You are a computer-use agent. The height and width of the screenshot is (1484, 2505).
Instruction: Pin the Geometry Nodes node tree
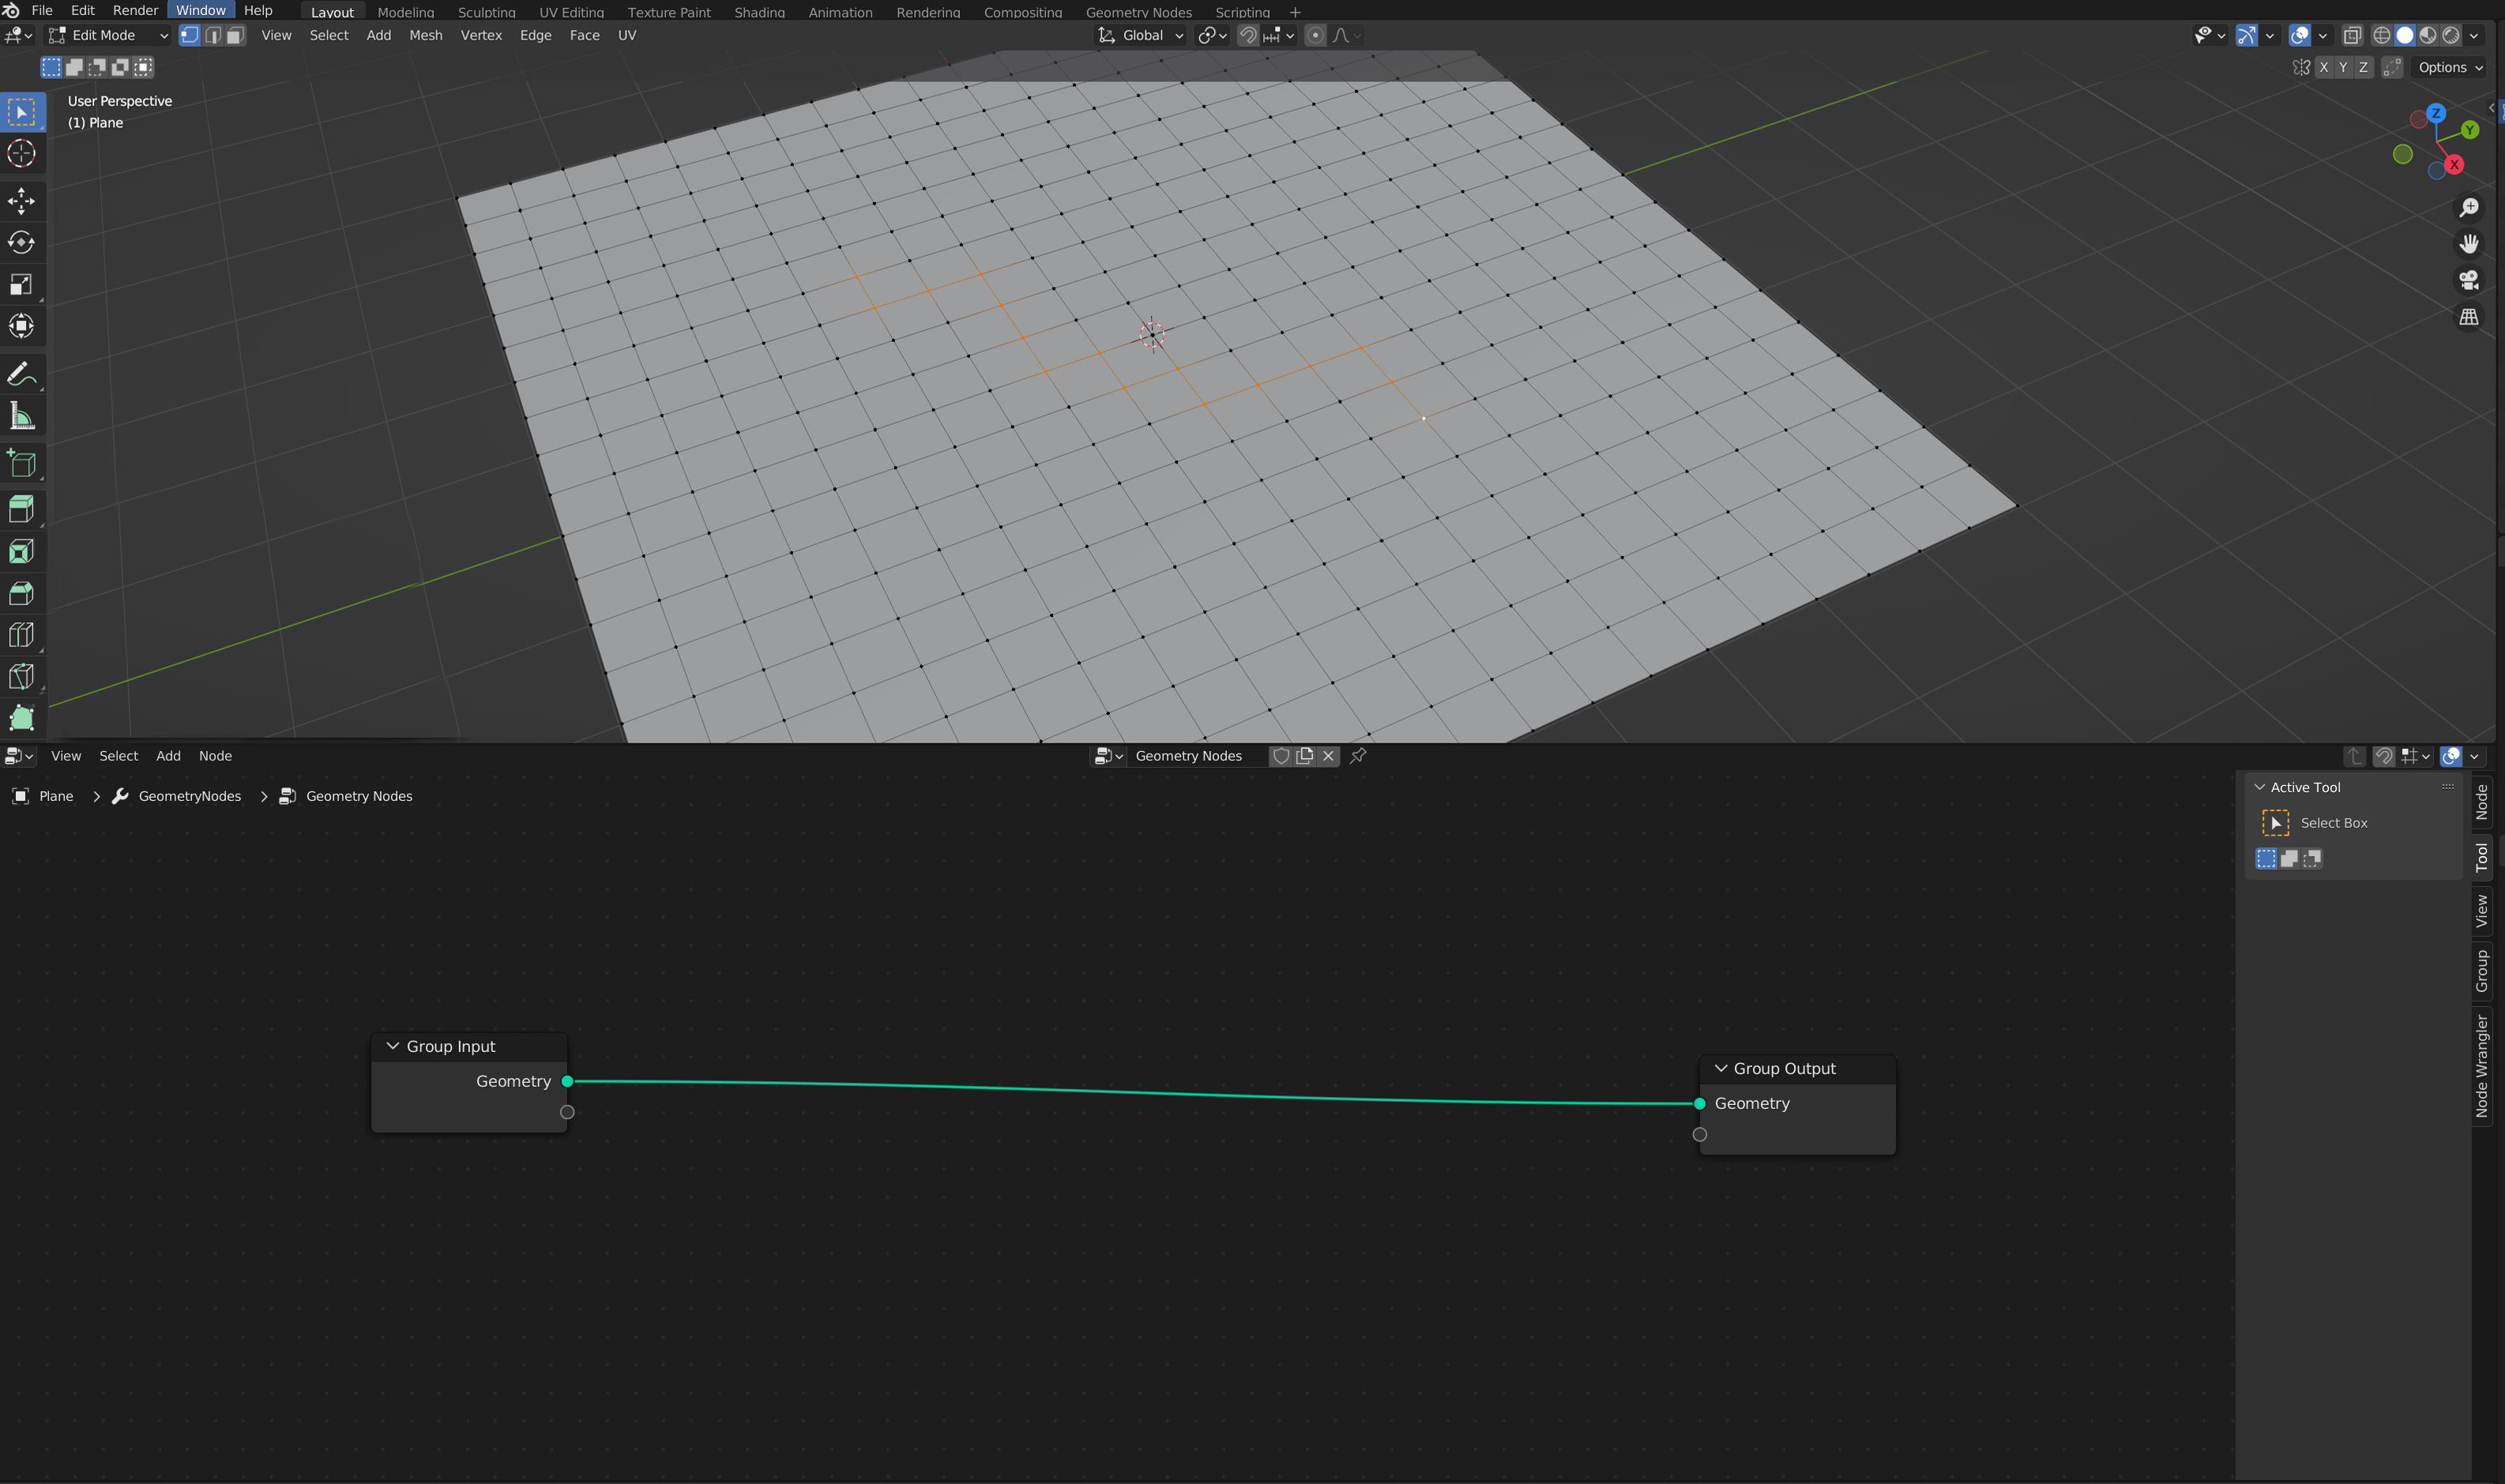click(1358, 756)
